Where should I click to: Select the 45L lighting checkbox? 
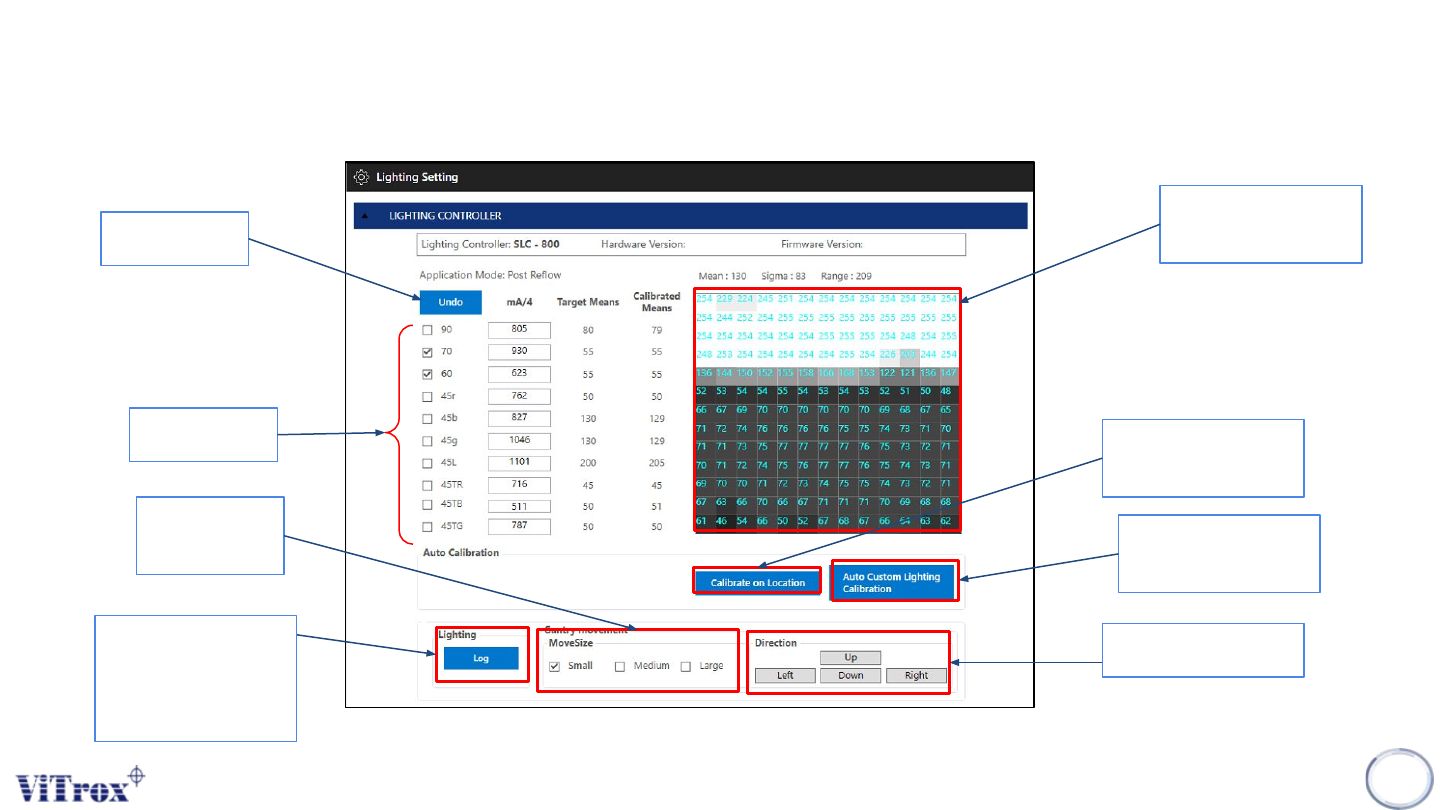point(427,463)
